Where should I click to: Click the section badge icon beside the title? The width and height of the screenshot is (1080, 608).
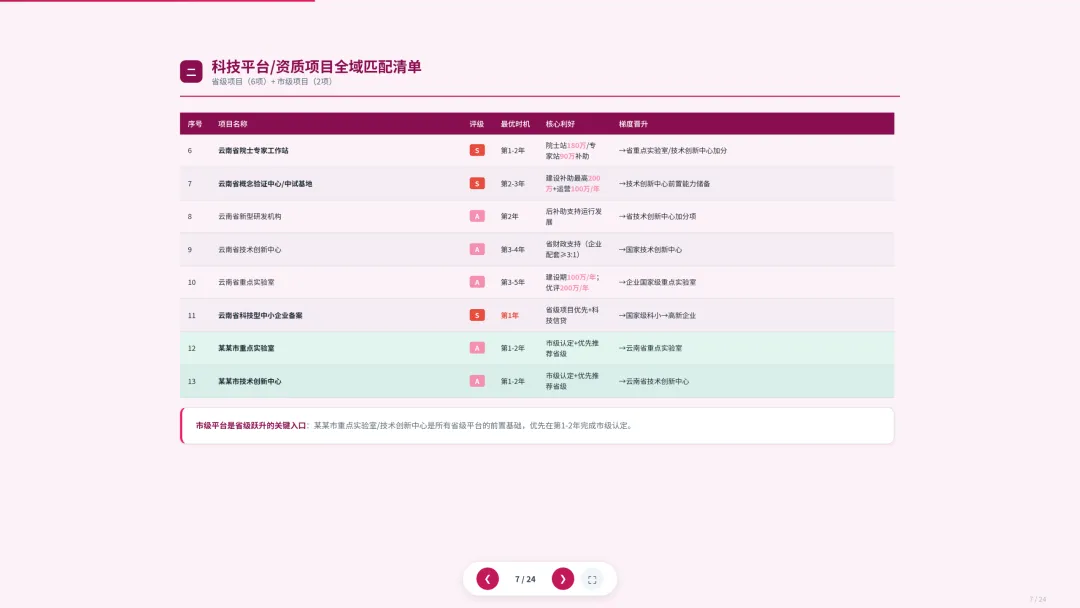[x=191, y=72]
